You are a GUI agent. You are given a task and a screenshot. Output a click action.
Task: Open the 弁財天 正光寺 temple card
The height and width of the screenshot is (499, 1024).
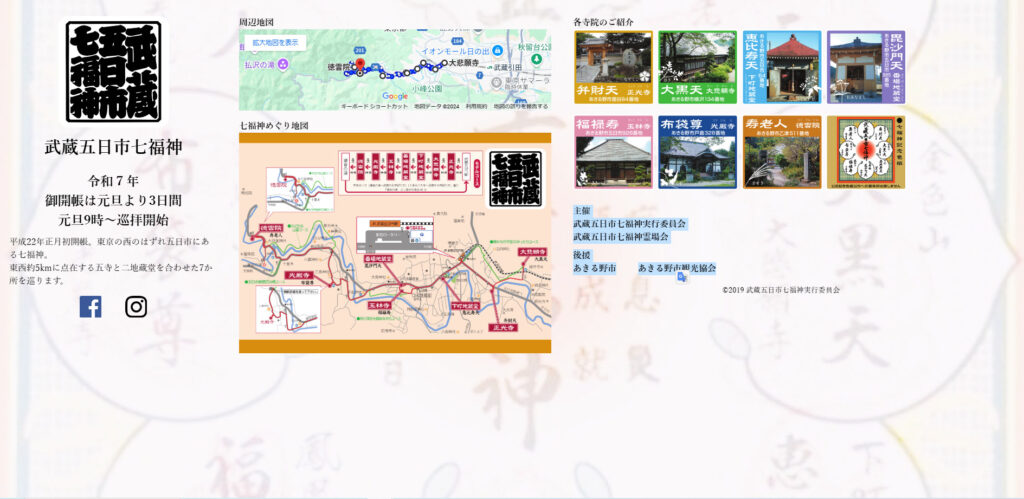tap(613, 67)
